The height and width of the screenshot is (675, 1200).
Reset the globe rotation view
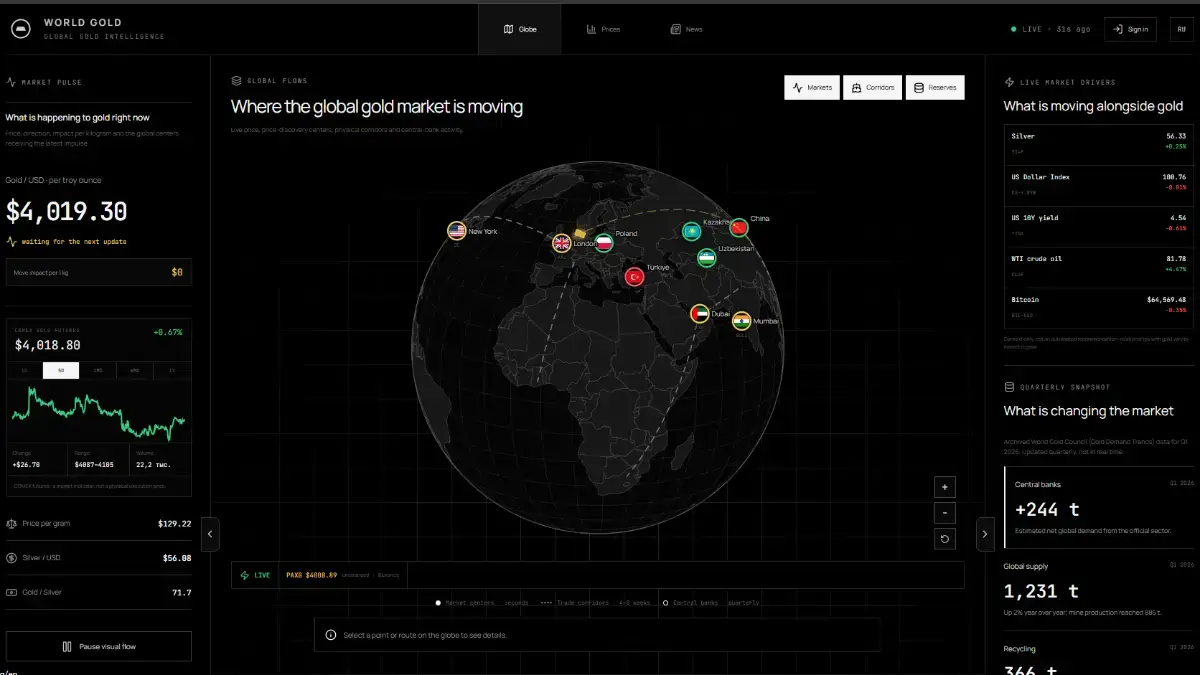[945, 539]
